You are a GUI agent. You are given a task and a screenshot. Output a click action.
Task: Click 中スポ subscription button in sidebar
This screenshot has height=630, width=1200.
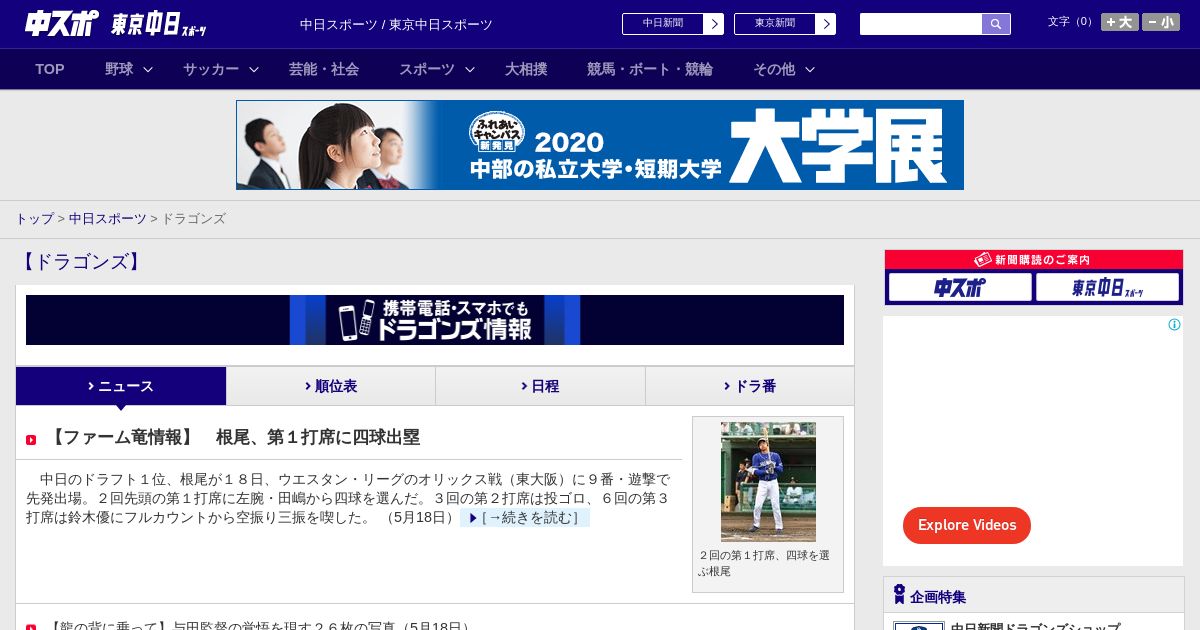click(x=960, y=287)
